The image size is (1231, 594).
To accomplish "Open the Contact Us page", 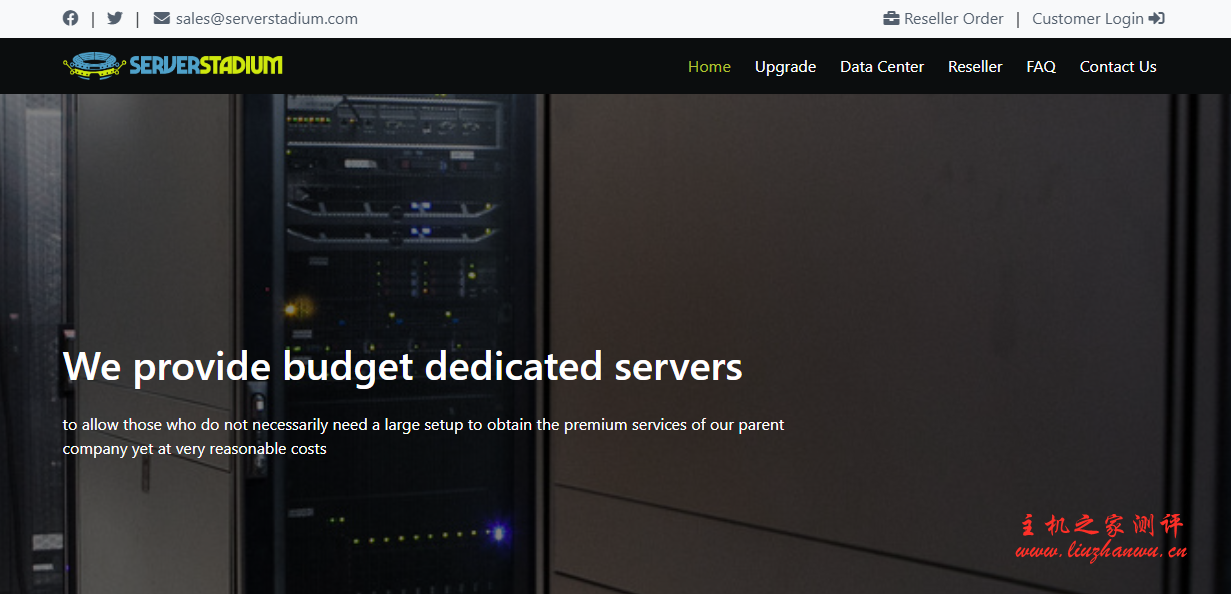I will [1117, 67].
